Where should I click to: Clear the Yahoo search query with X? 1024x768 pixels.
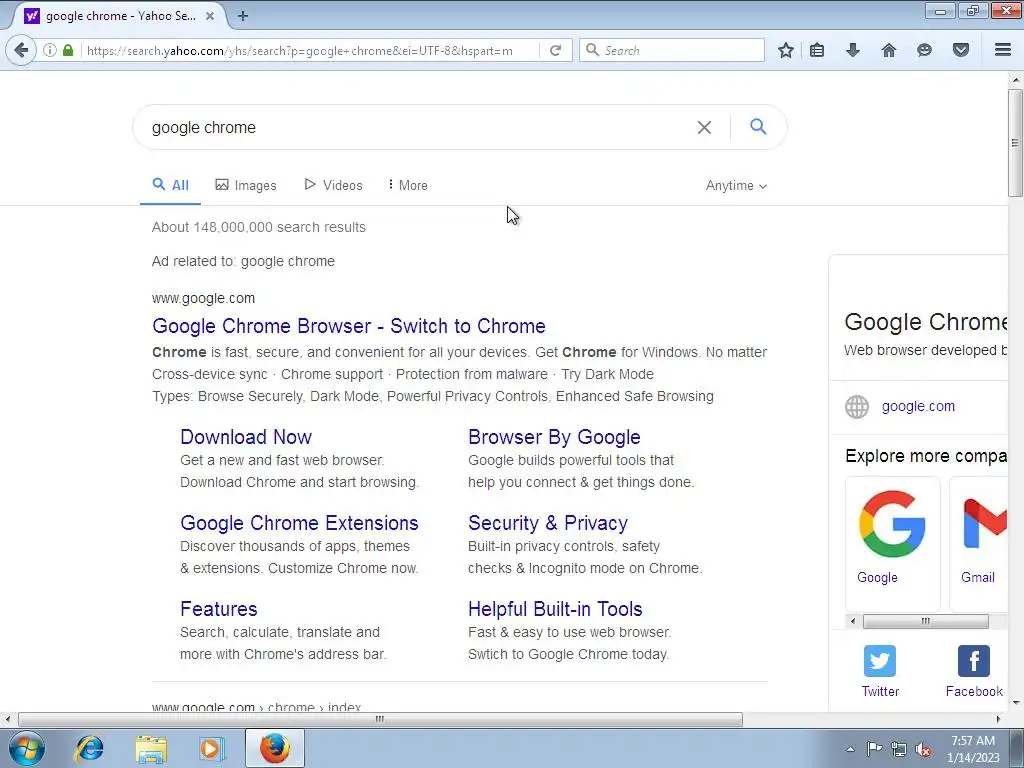pos(704,127)
